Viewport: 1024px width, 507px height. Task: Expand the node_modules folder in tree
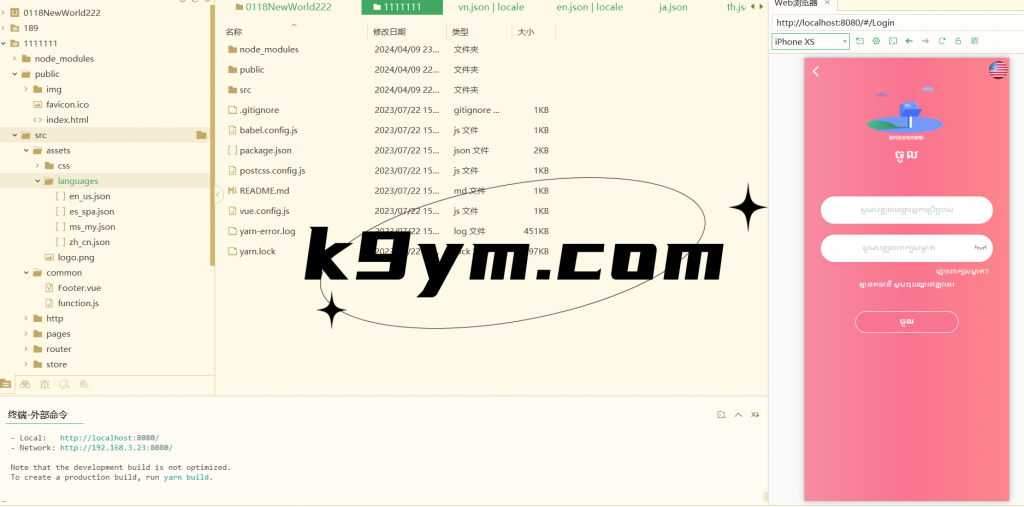tap(14, 59)
